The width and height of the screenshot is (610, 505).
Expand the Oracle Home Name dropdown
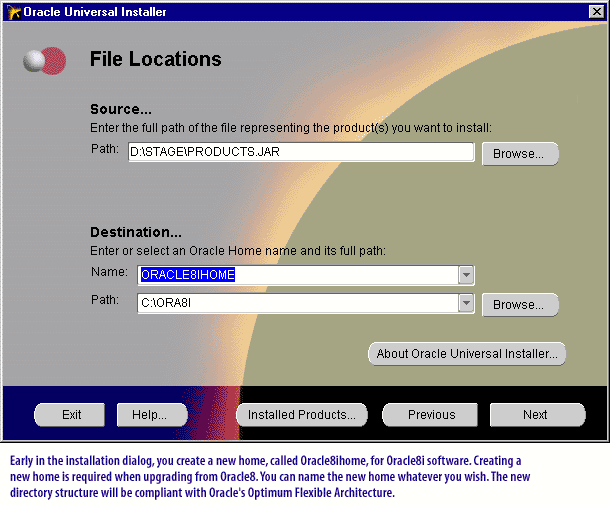point(466,275)
